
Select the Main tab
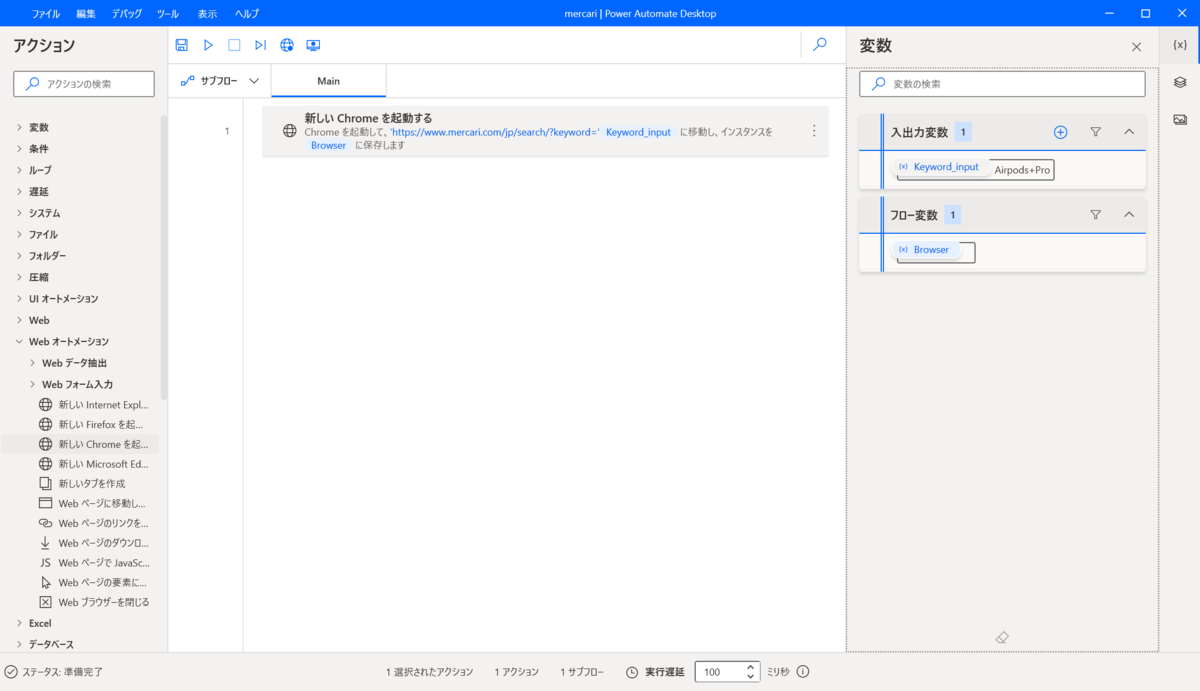pos(328,81)
